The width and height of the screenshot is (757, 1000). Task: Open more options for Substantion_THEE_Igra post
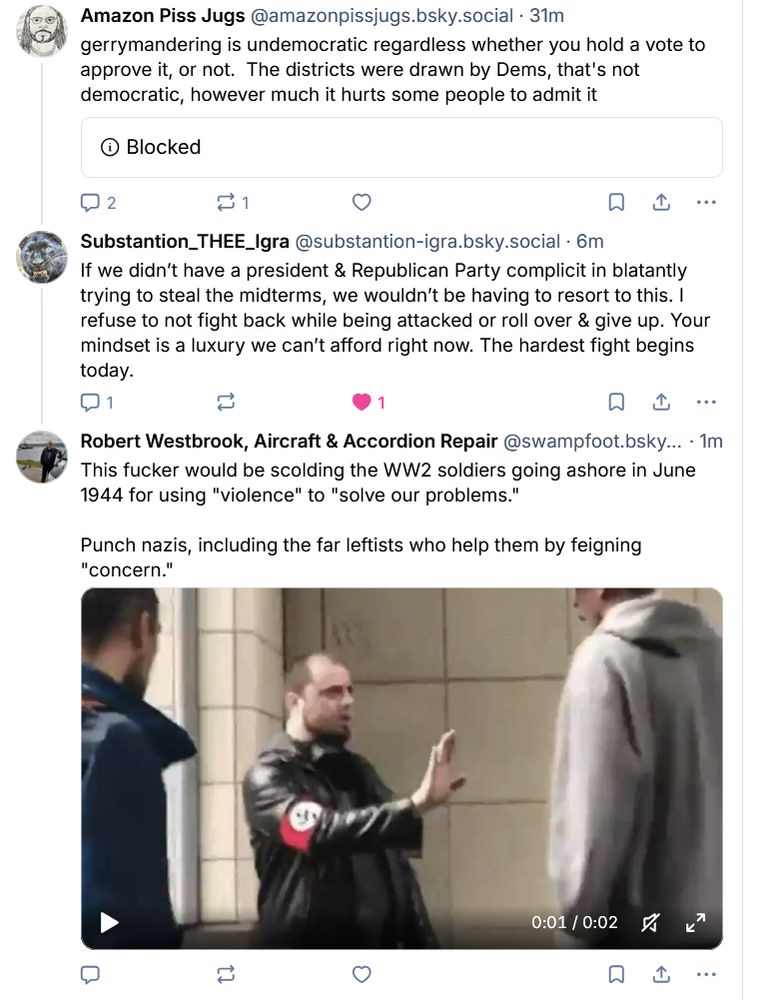[x=706, y=402]
